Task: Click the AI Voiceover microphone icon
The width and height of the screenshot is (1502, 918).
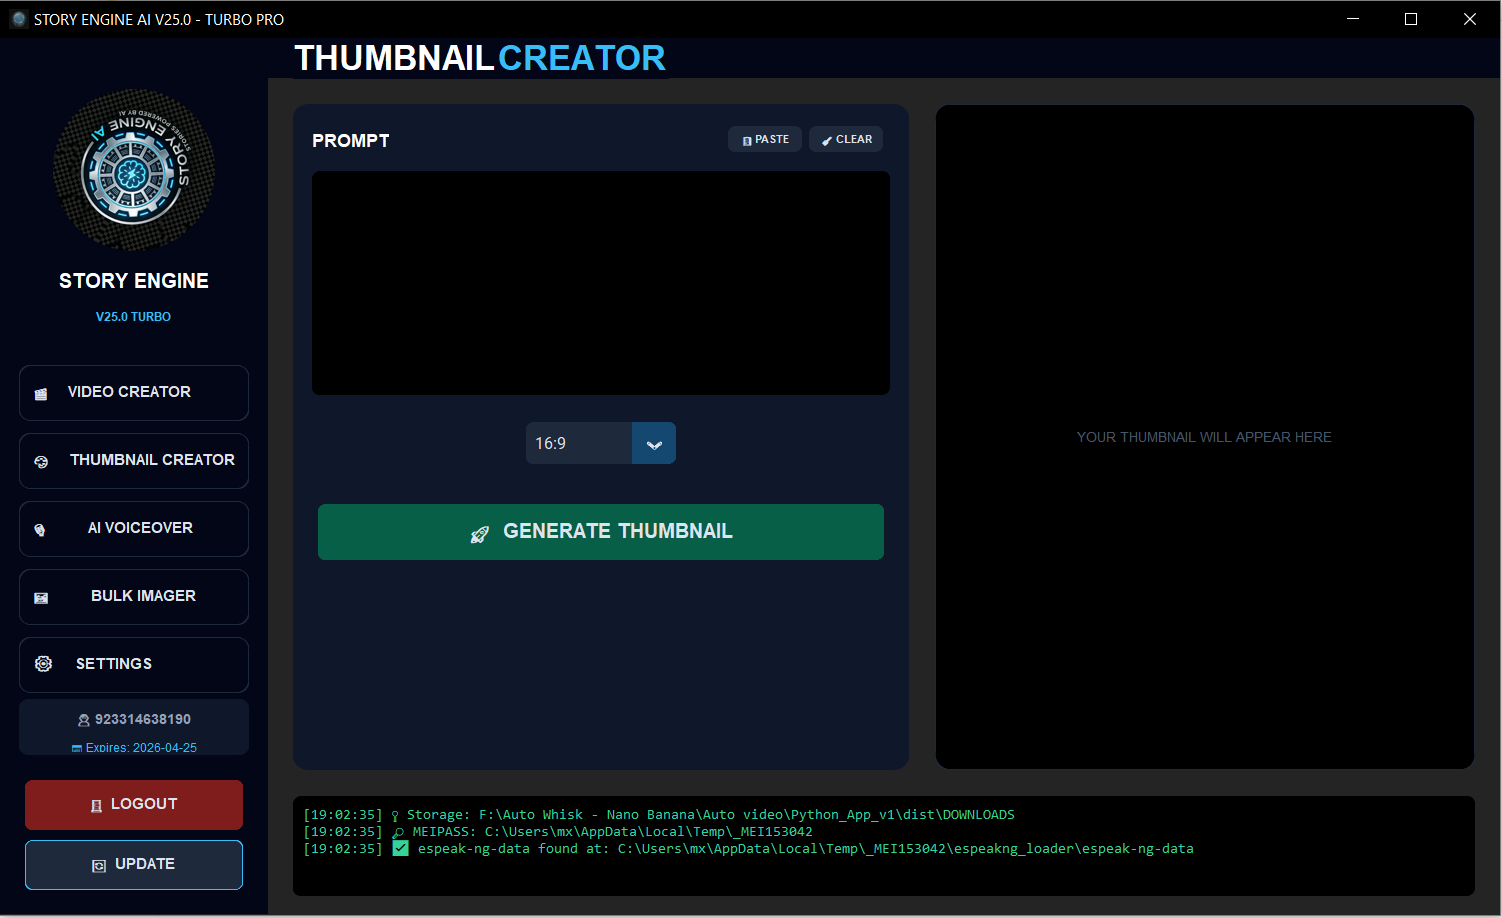Action: pyautogui.click(x=41, y=528)
